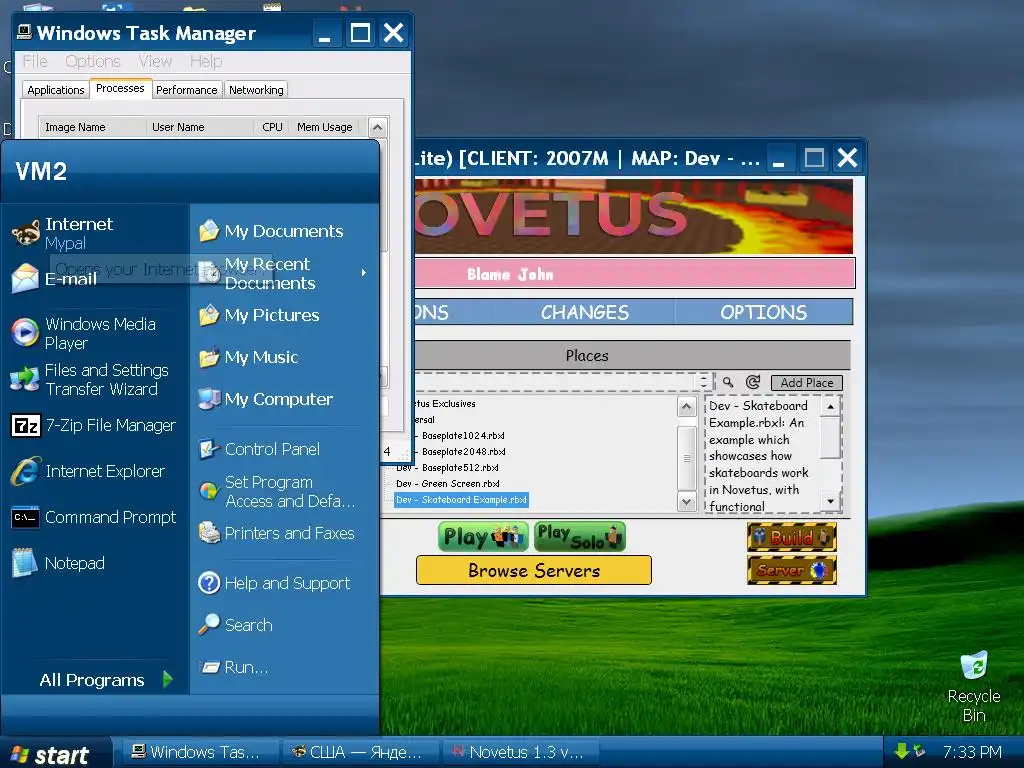The image size is (1024, 768).
Task: Switch to Applications tab in Task Manager
Action: pos(56,90)
